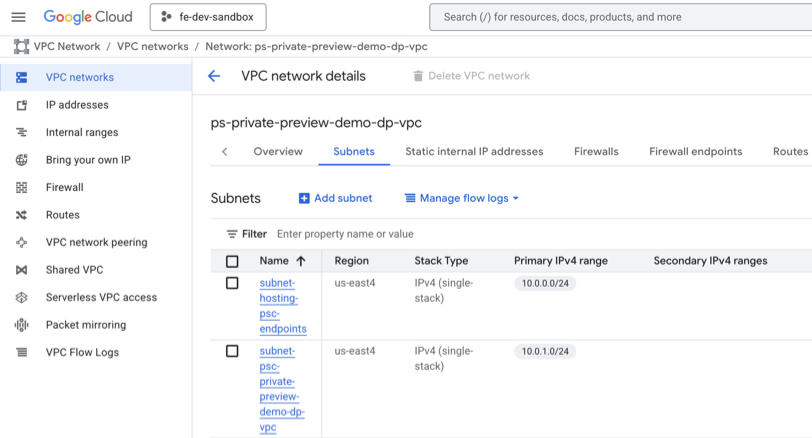Expand the Manage flow logs dropdown
The image size is (812, 438).
462,198
